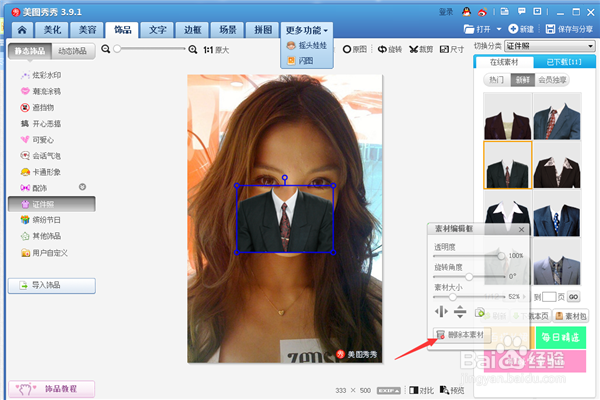Expand the arrow beside 配饰
This screenshot has width=600, height=400.
point(82,187)
